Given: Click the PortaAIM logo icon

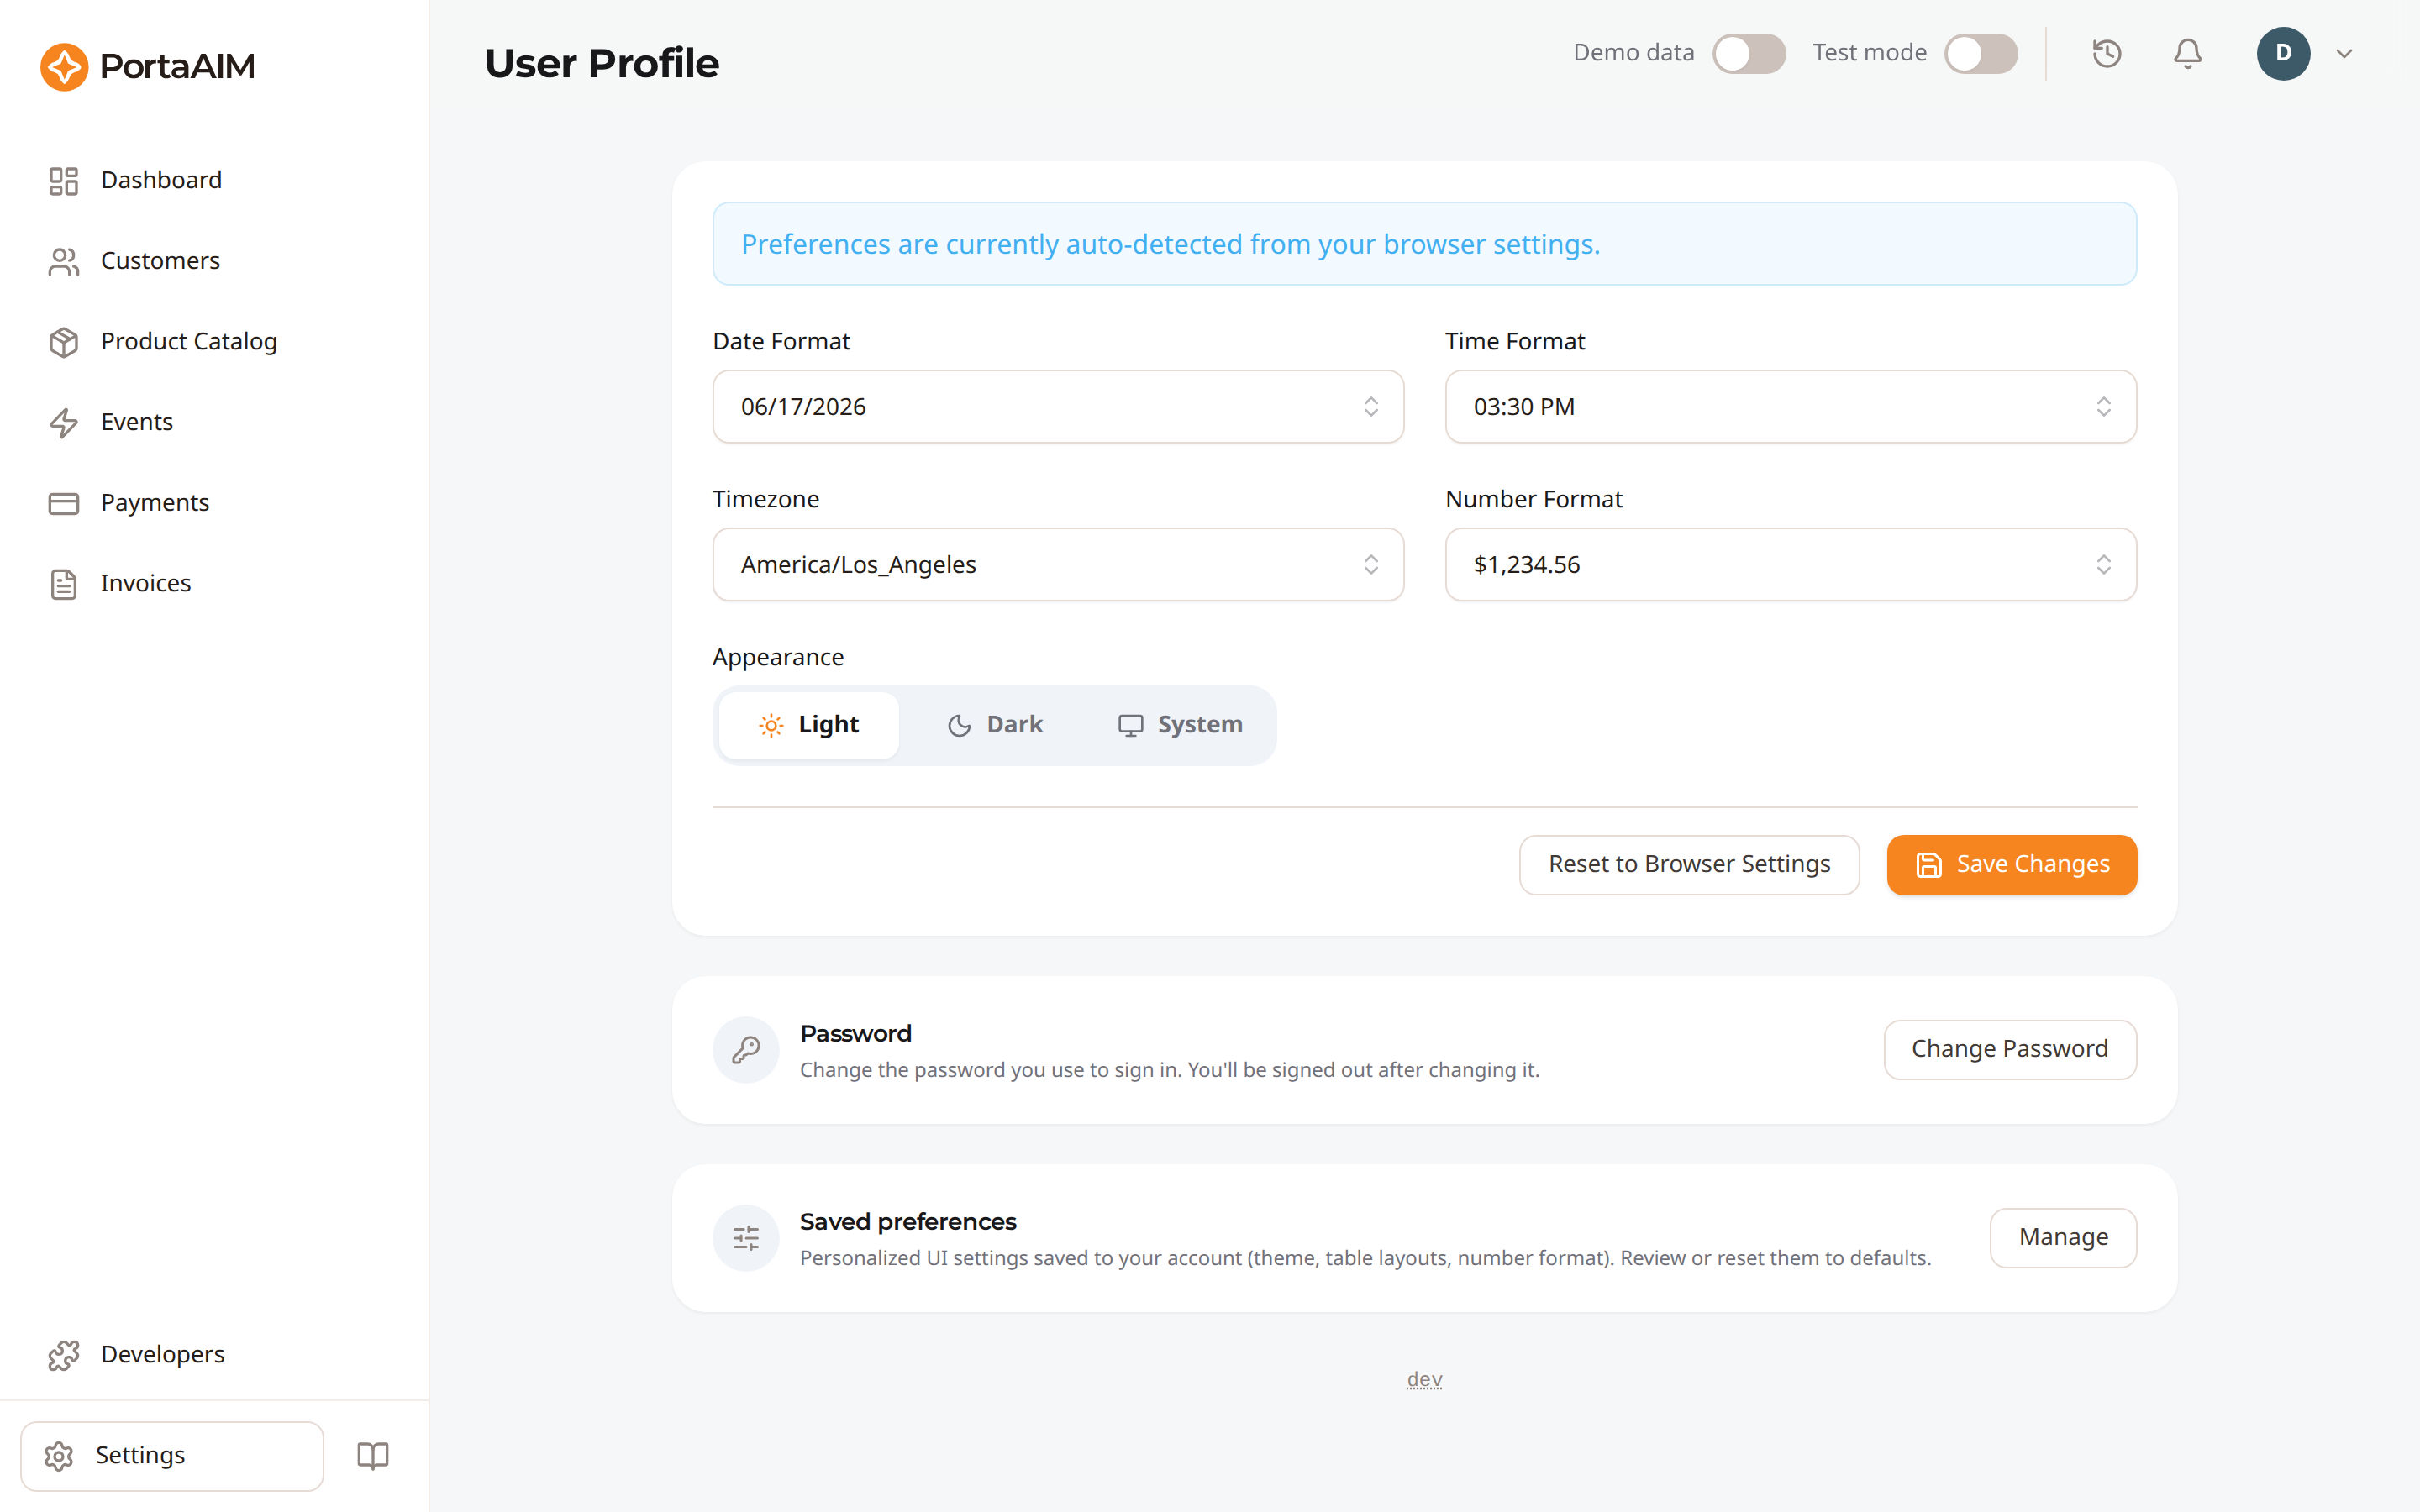Looking at the screenshot, I should point(65,66).
